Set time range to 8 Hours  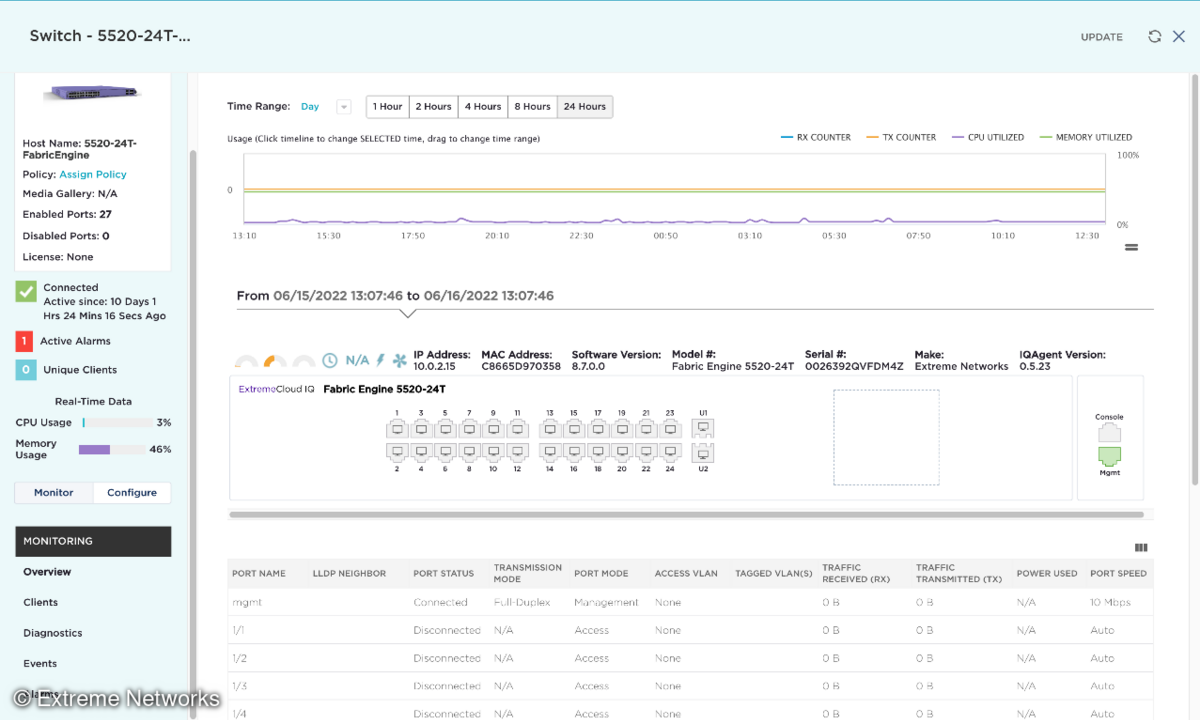pos(532,107)
